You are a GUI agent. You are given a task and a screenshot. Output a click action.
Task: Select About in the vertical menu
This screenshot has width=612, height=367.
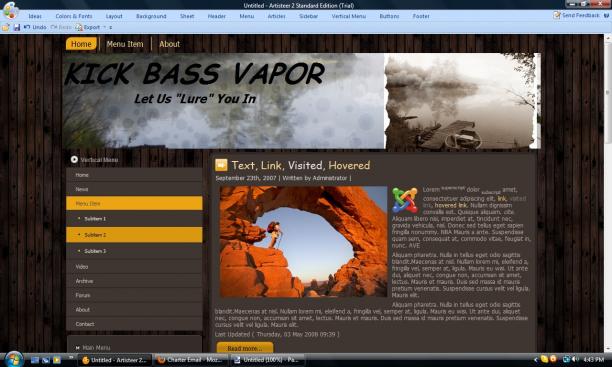(134, 310)
